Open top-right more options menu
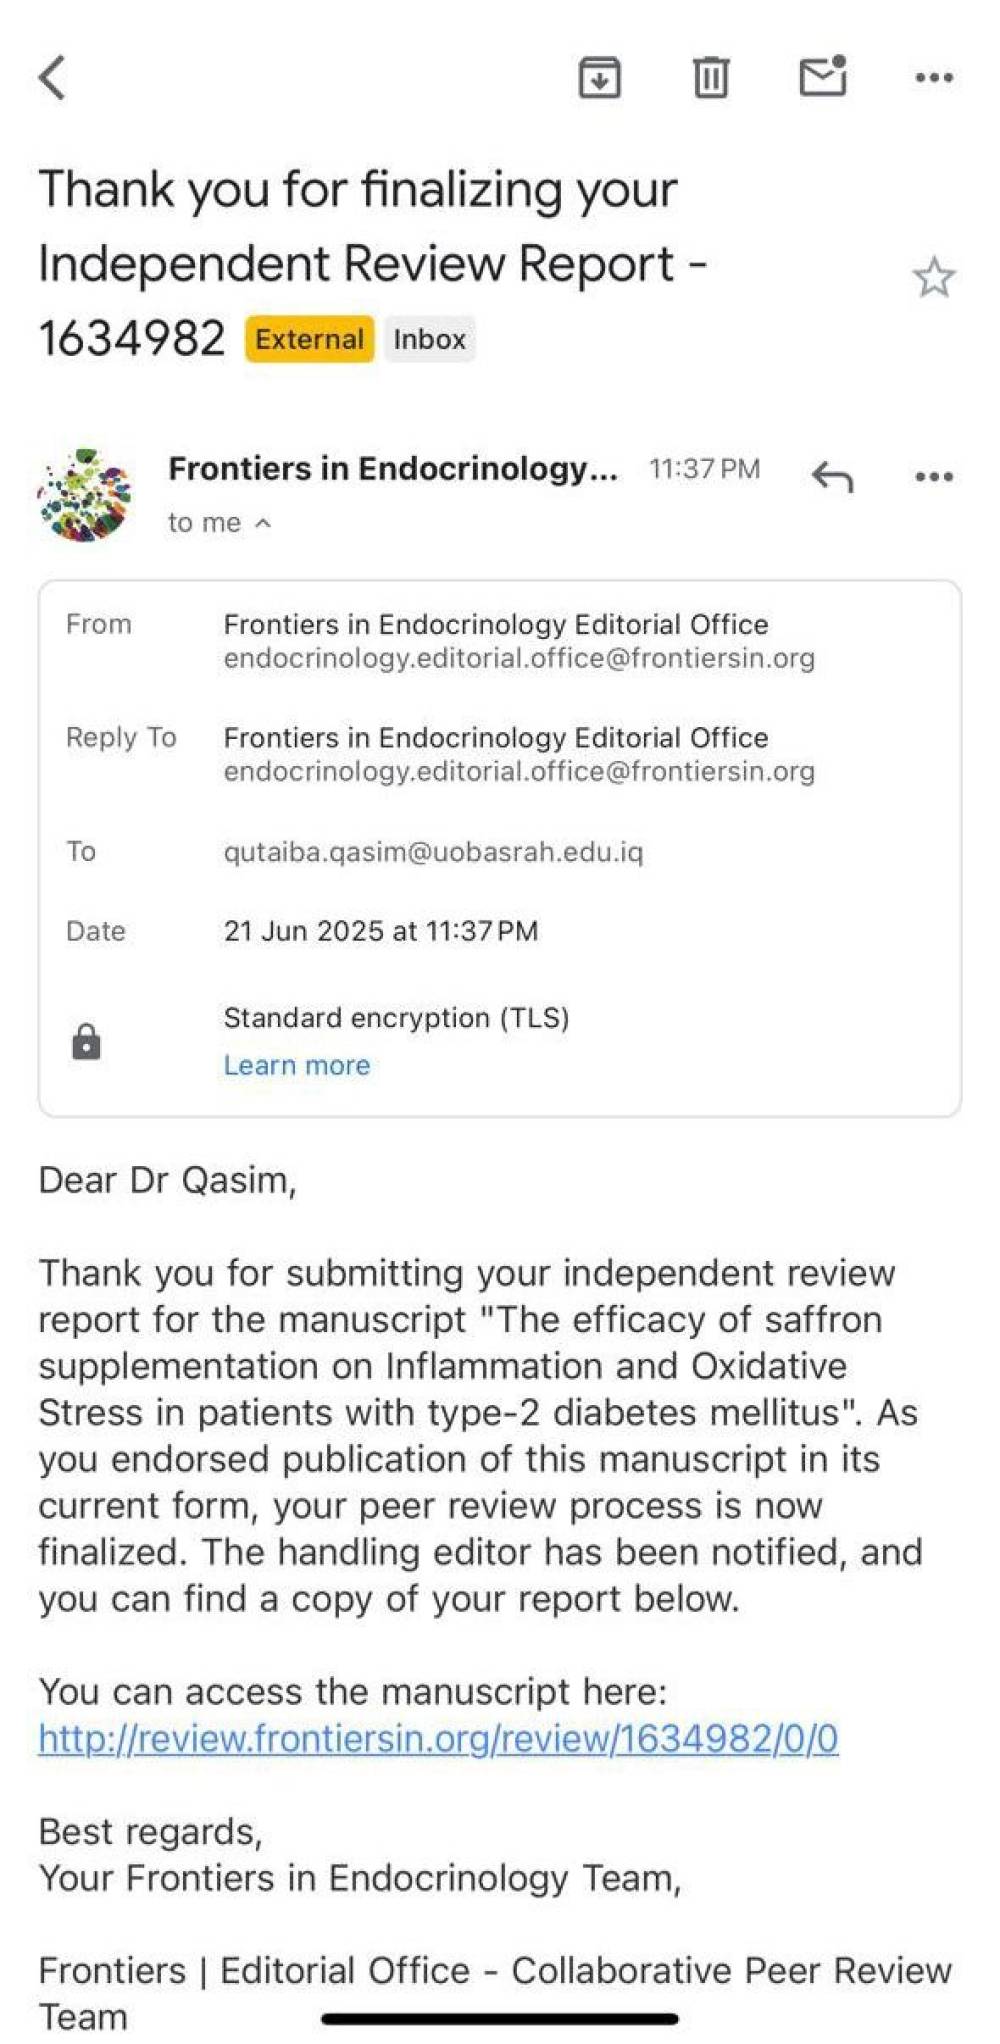The image size is (1000, 2044). [933, 77]
